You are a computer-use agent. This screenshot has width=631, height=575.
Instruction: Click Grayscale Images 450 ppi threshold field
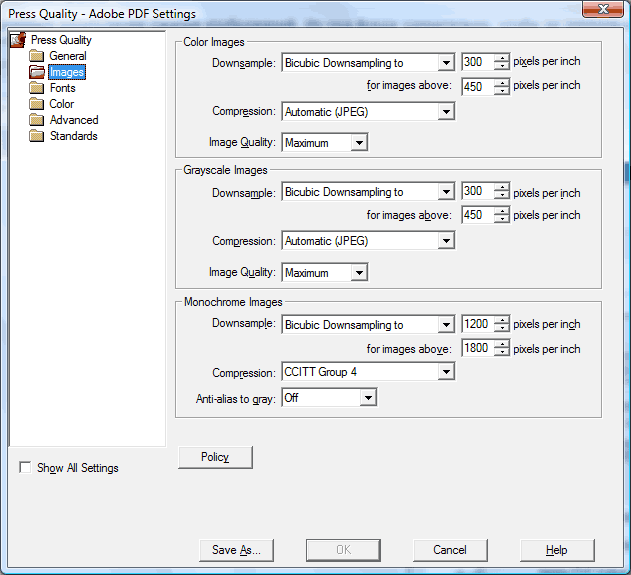478,215
